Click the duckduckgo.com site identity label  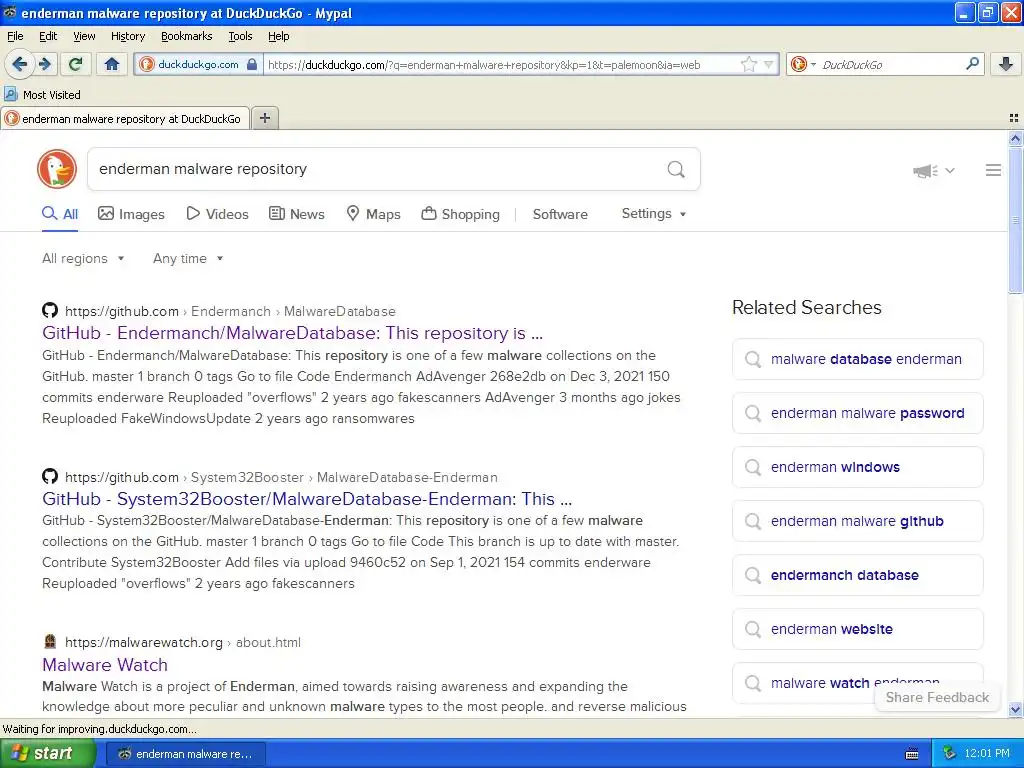(198, 64)
